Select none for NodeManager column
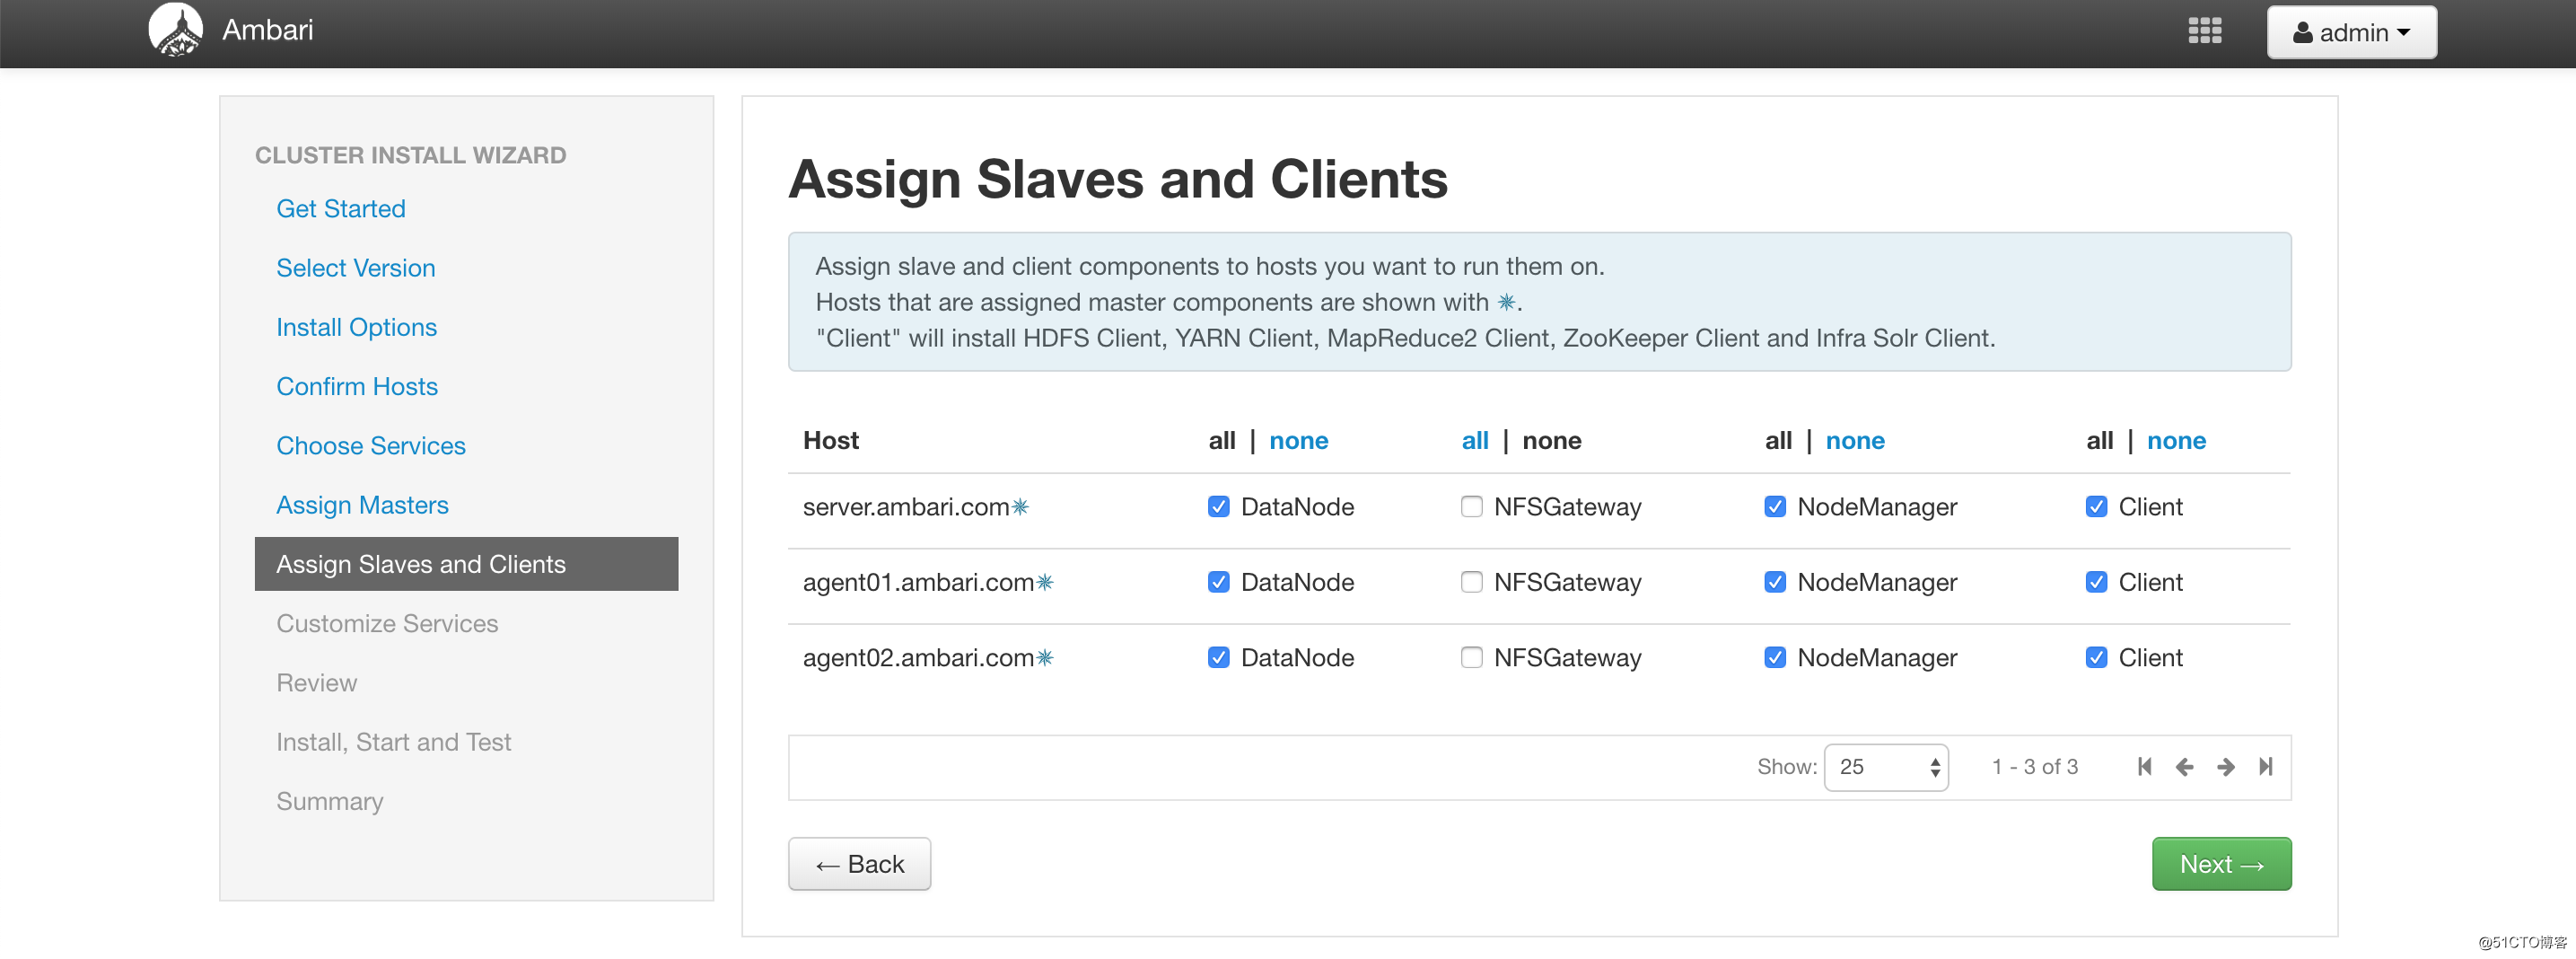The width and height of the screenshot is (2576, 959). pyautogui.click(x=1854, y=440)
